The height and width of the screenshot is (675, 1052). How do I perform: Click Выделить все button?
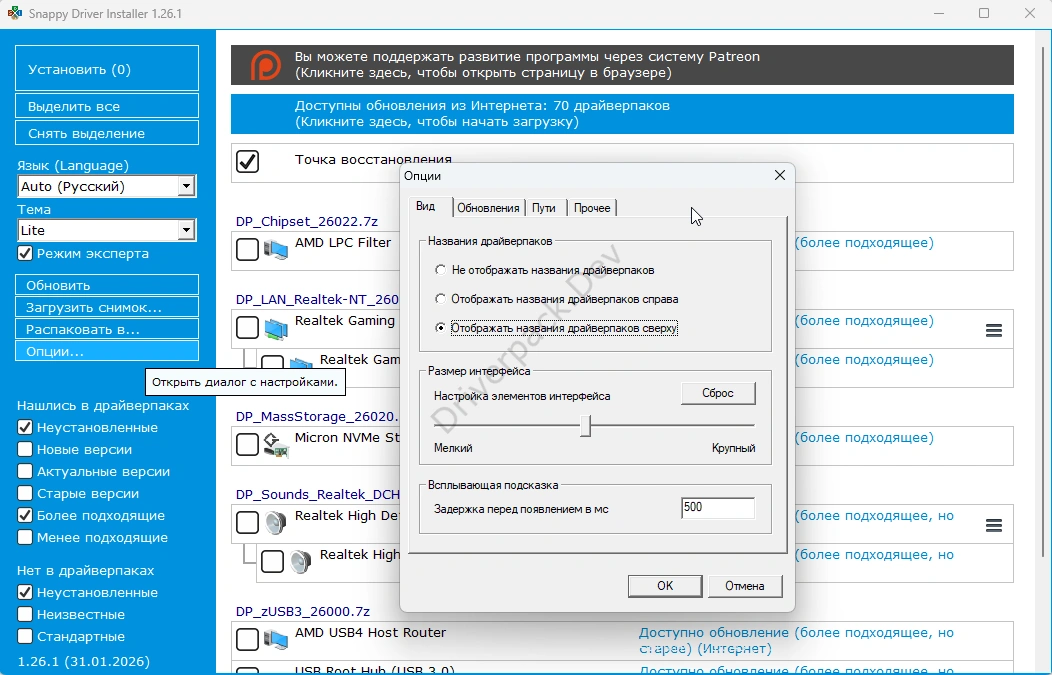click(x=107, y=105)
